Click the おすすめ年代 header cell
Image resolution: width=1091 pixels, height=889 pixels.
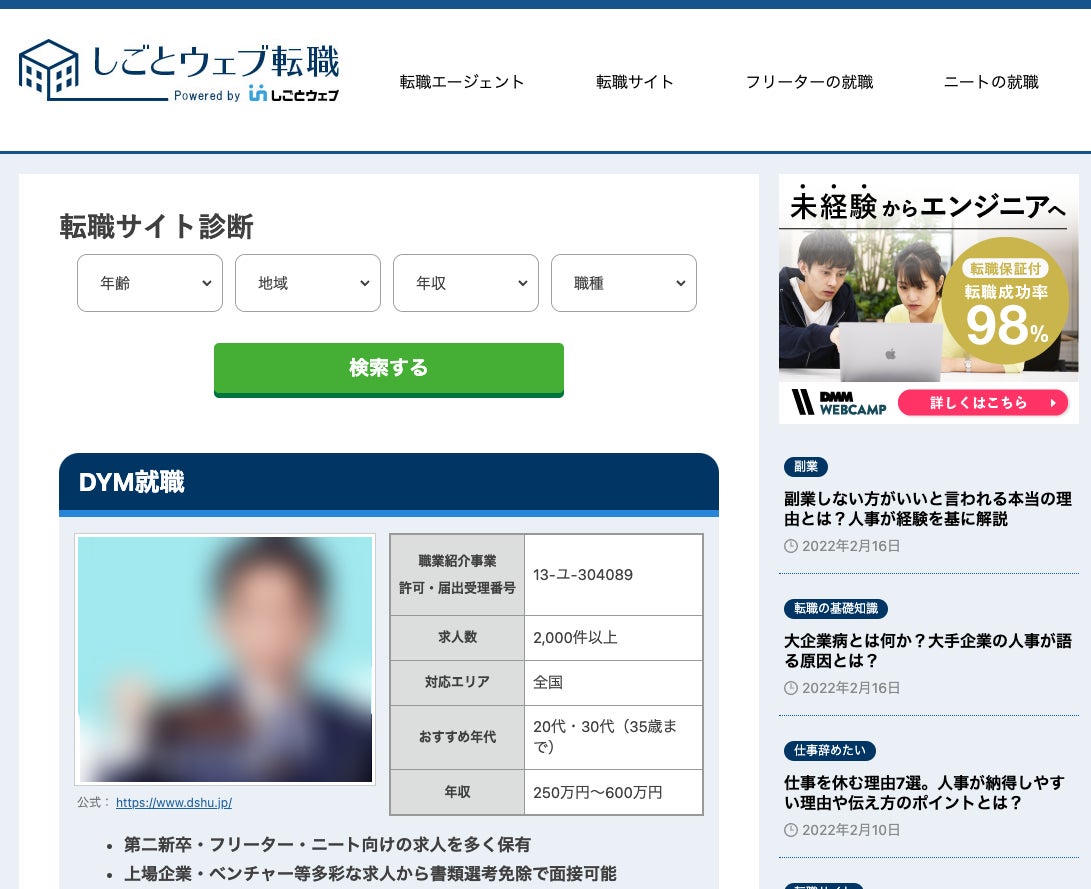(457, 737)
